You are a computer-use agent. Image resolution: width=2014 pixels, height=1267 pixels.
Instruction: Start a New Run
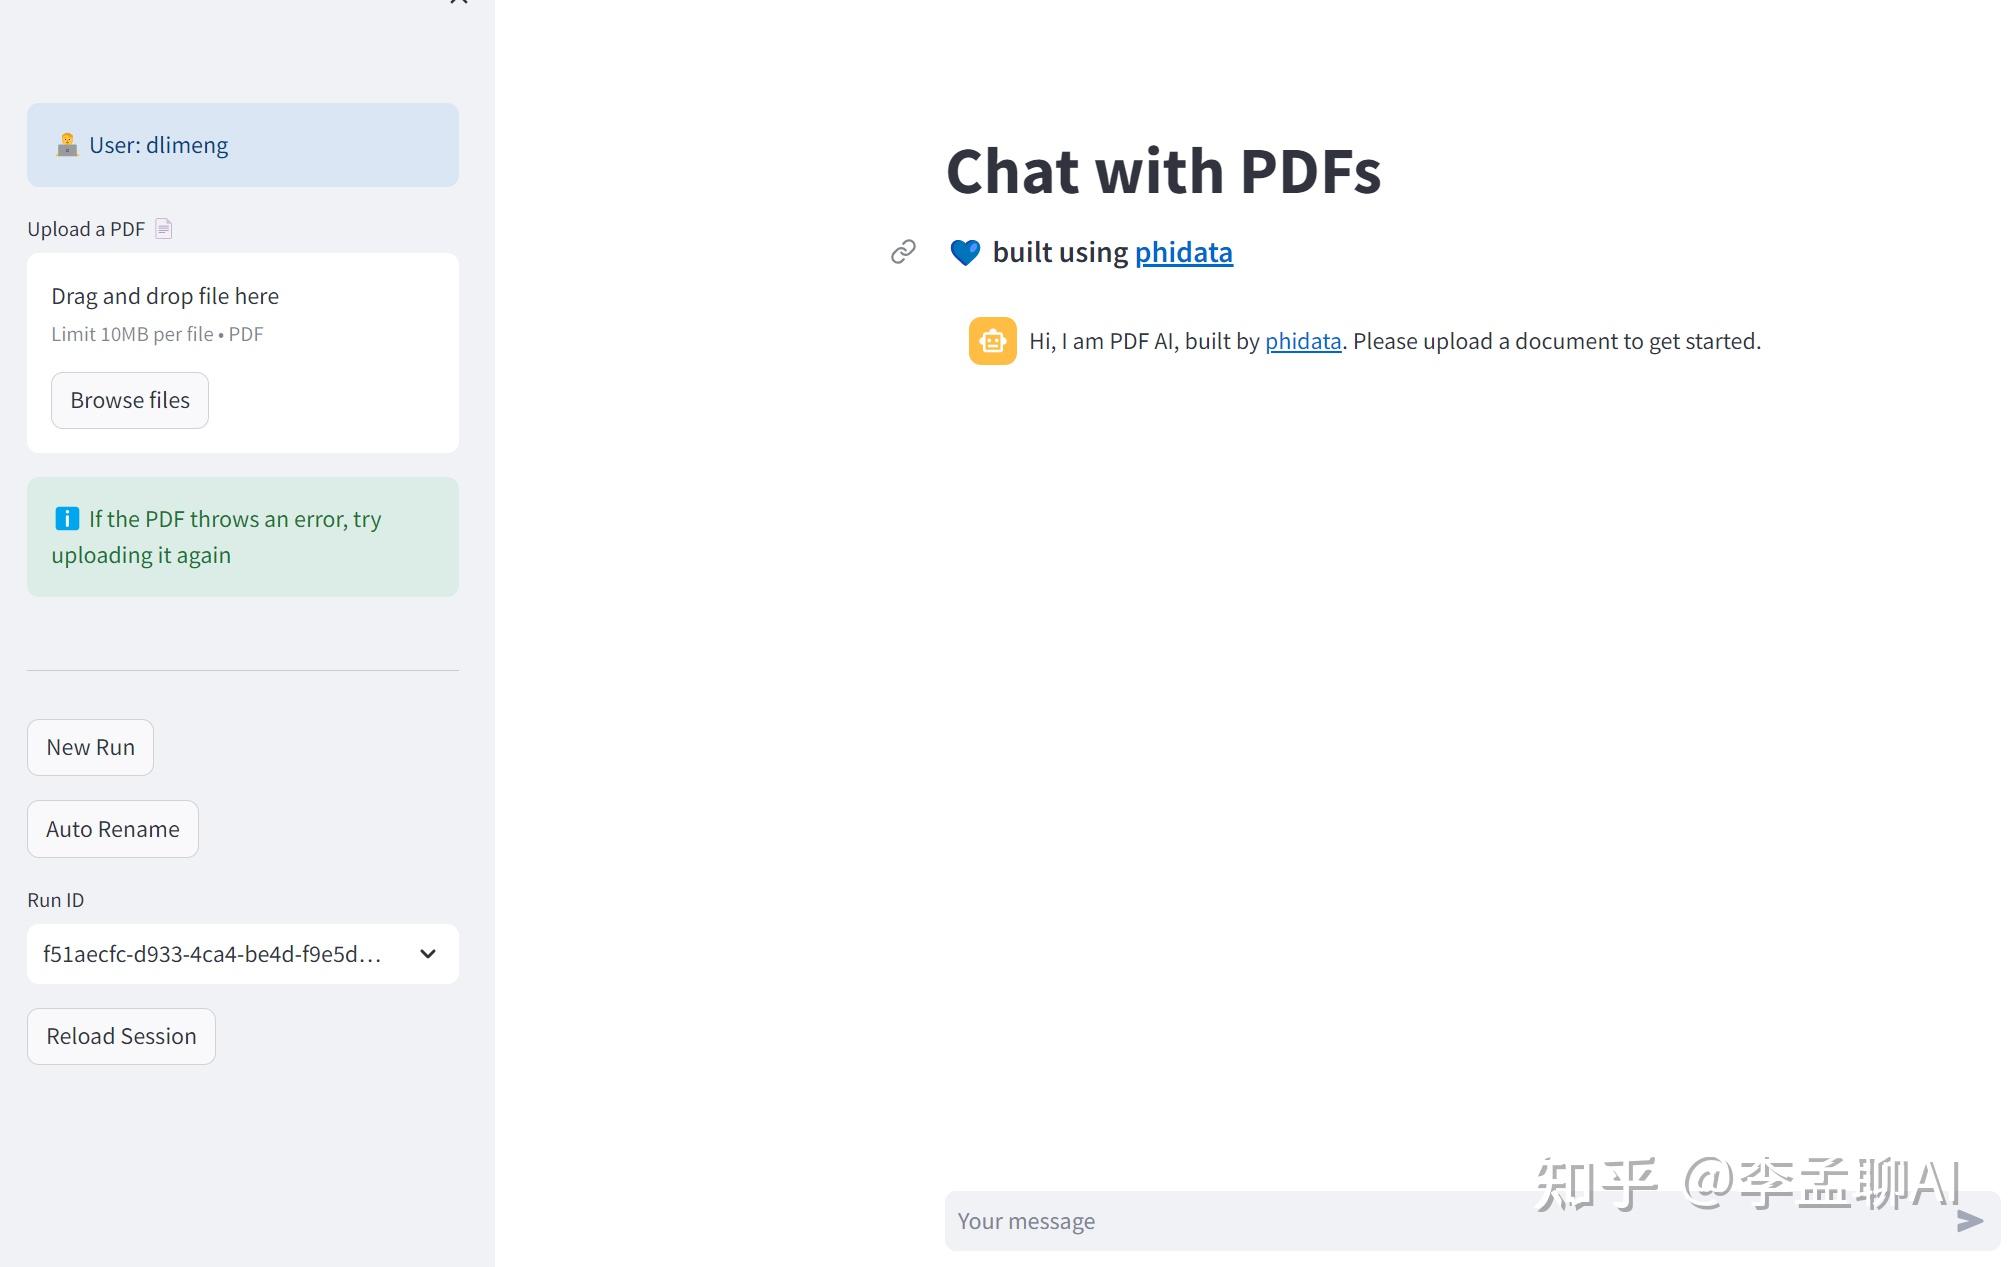(90, 746)
